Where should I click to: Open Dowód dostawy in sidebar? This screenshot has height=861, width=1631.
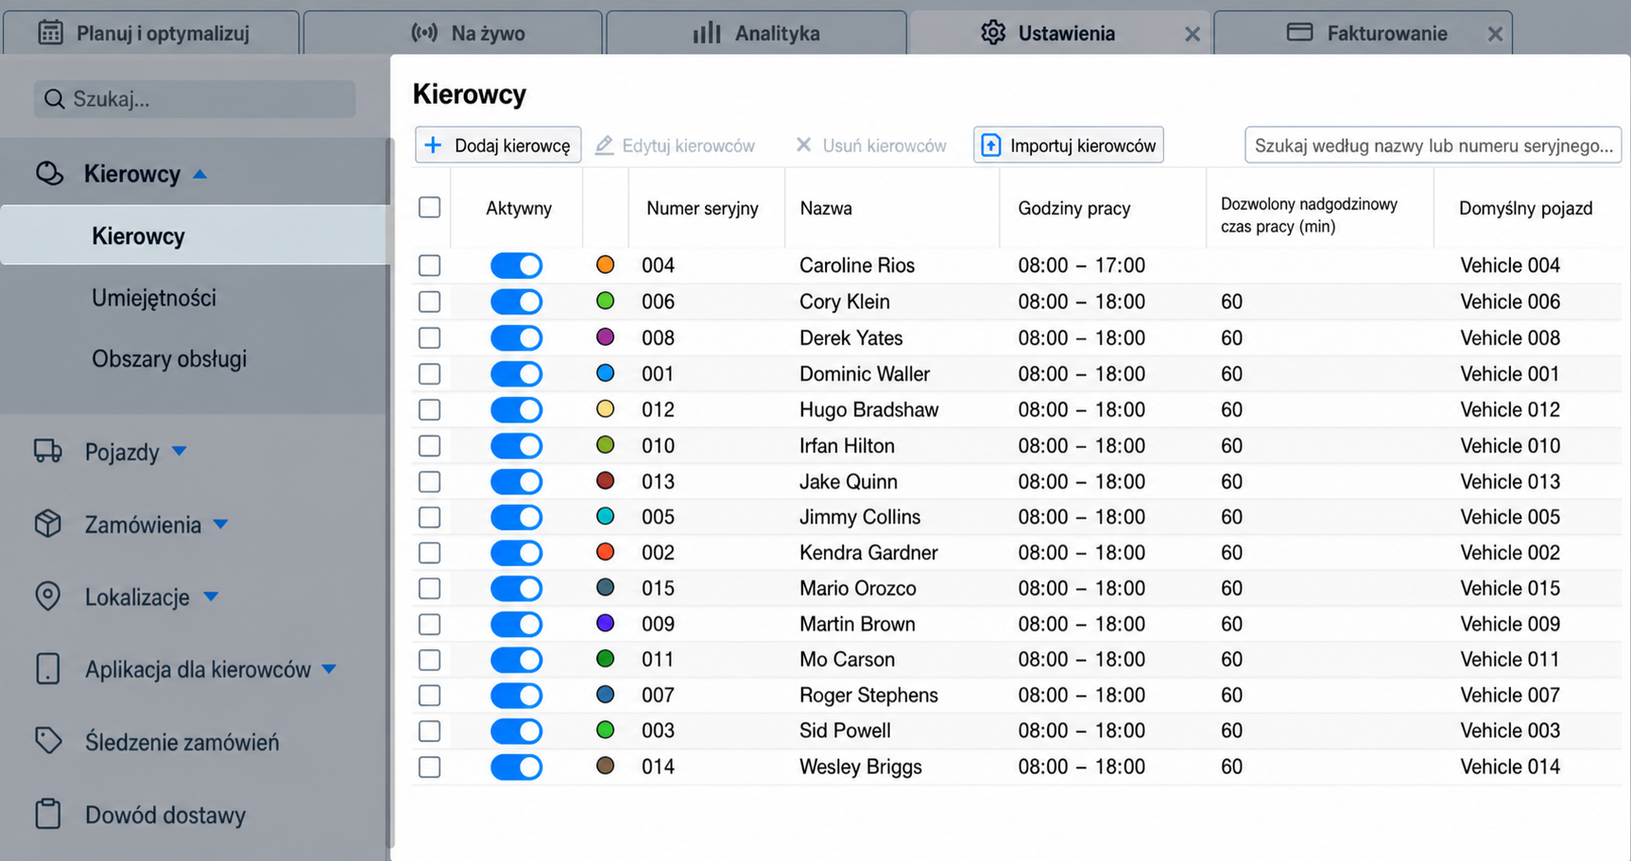point(165,815)
